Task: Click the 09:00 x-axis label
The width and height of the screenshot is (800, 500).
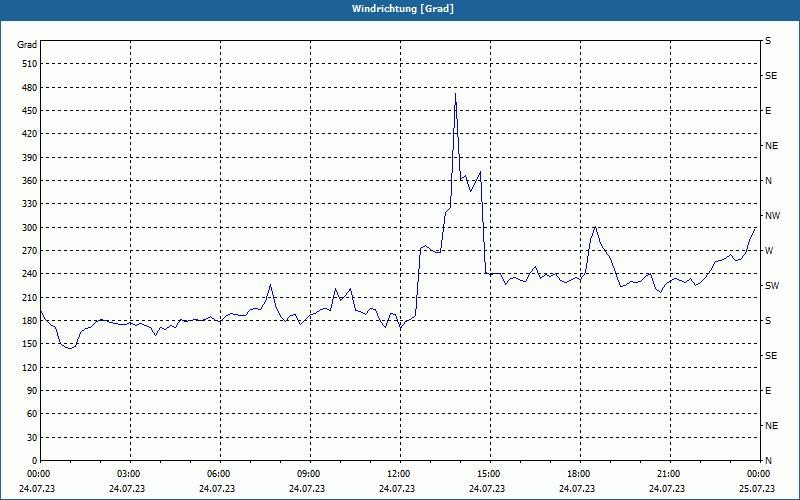Action: pos(310,474)
